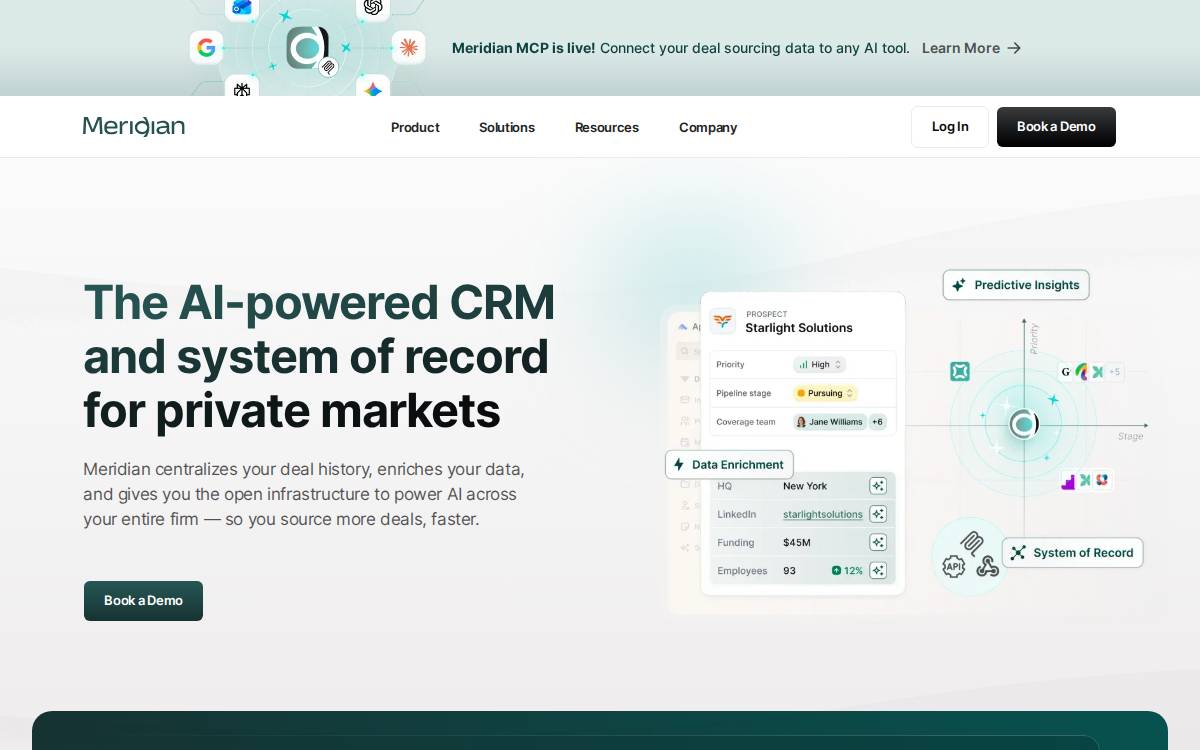Open the Priority High dropdown
1200x750 pixels.
820,365
